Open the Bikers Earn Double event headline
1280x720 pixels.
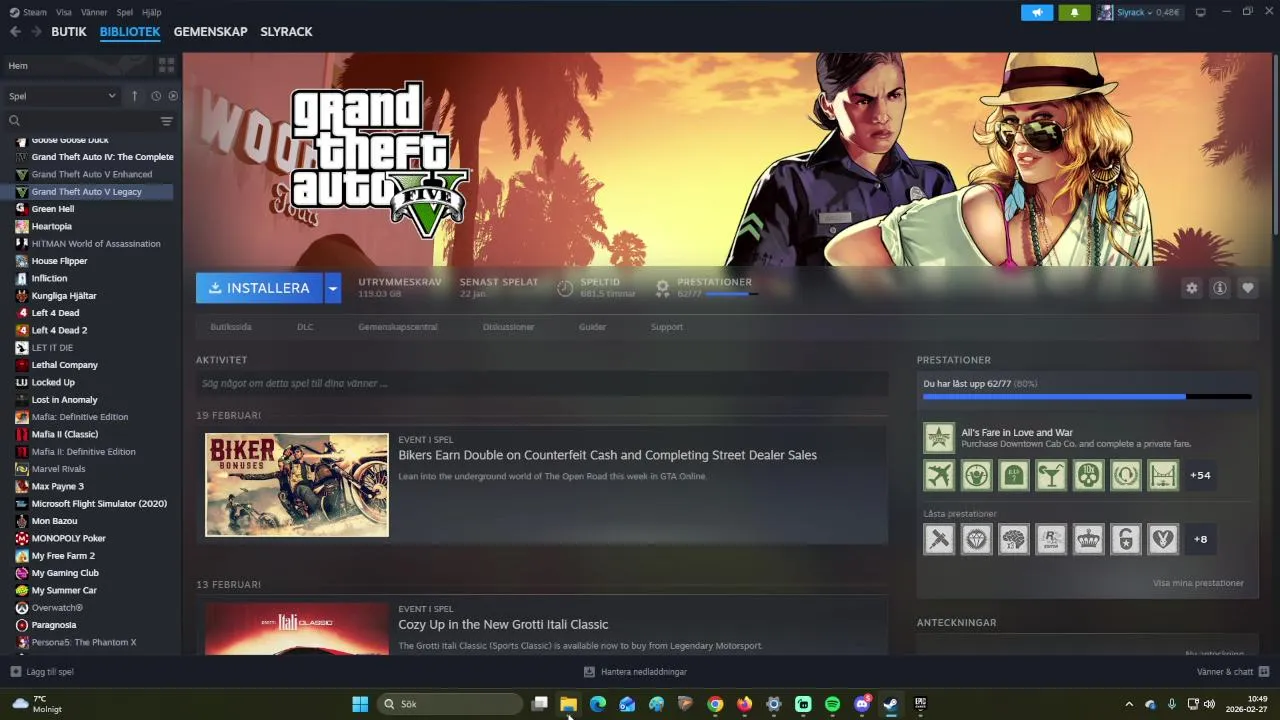[607, 455]
